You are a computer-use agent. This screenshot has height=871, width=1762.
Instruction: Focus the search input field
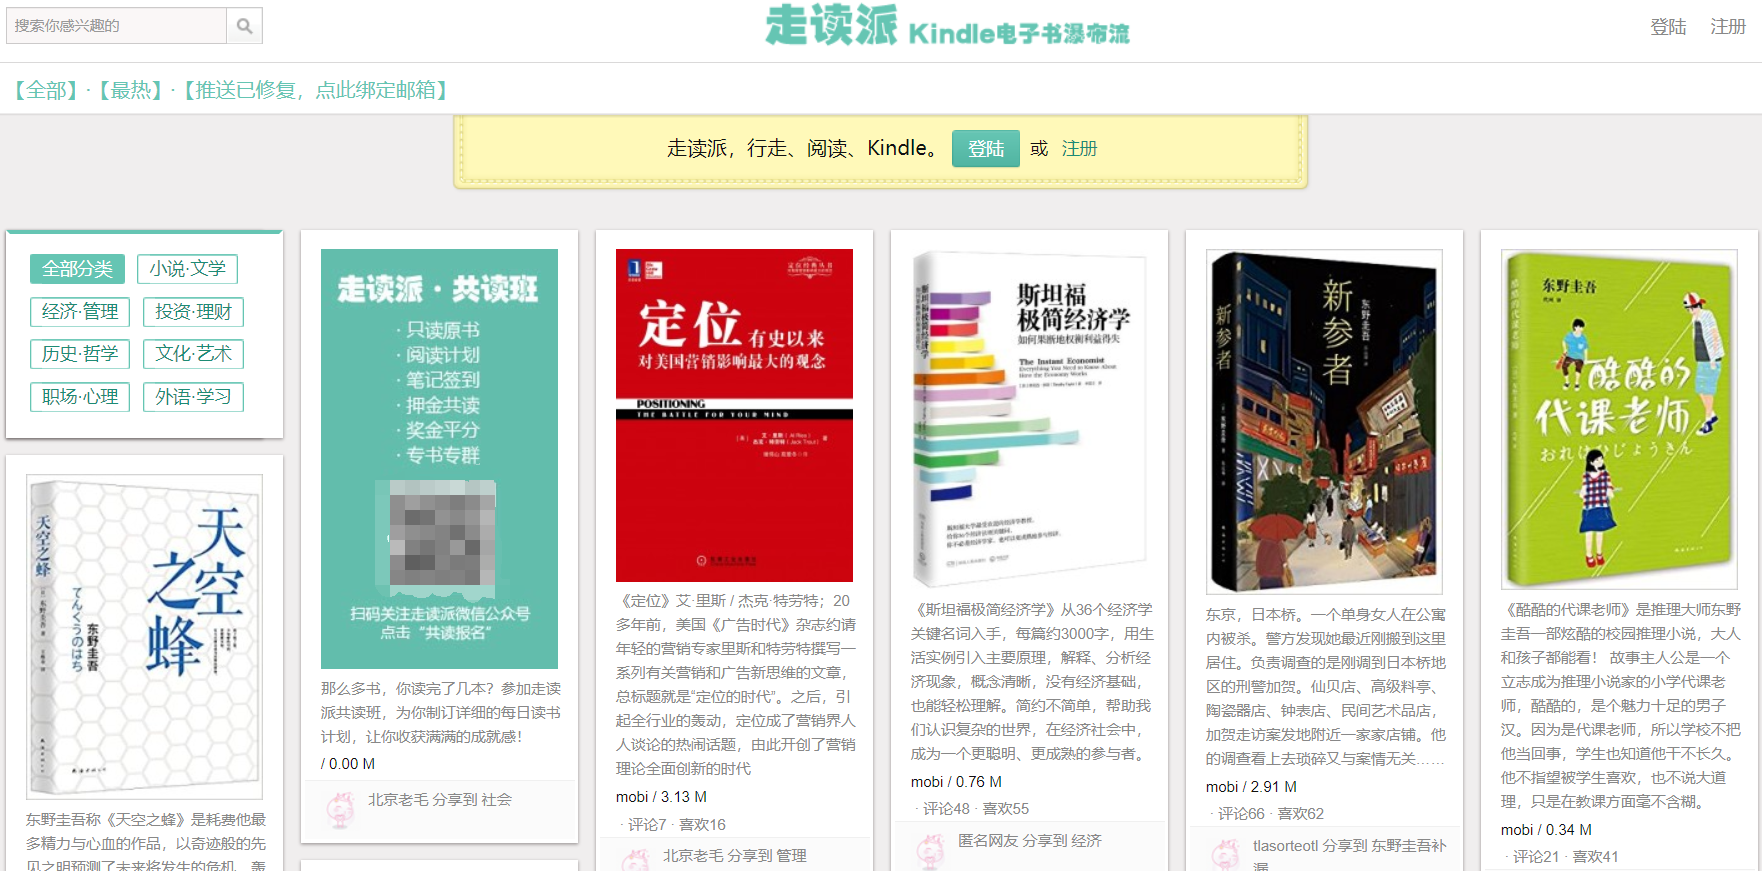(116, 26)
